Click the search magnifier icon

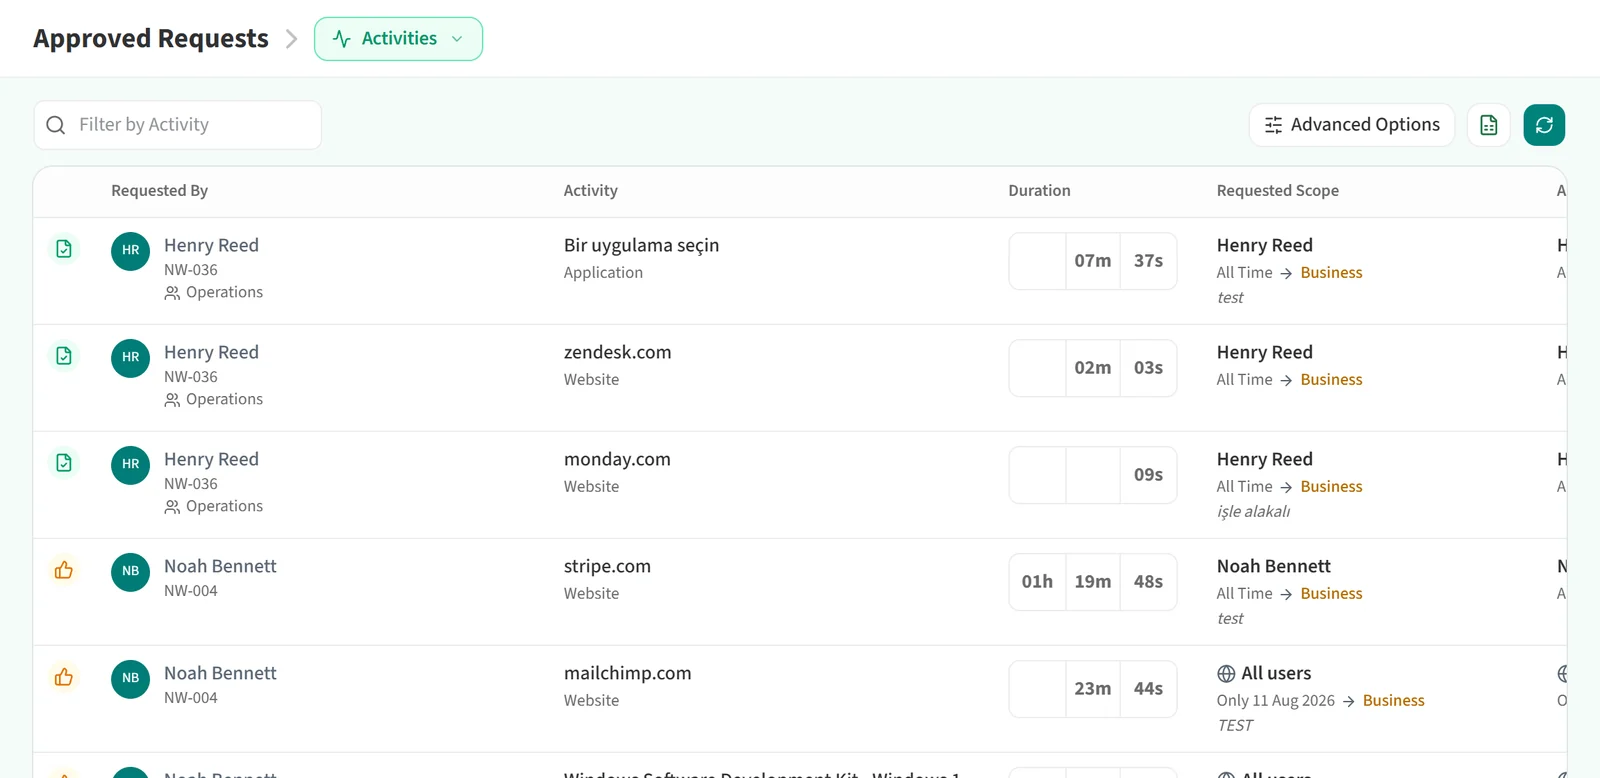pyautogui.click(x=56, y=125)
